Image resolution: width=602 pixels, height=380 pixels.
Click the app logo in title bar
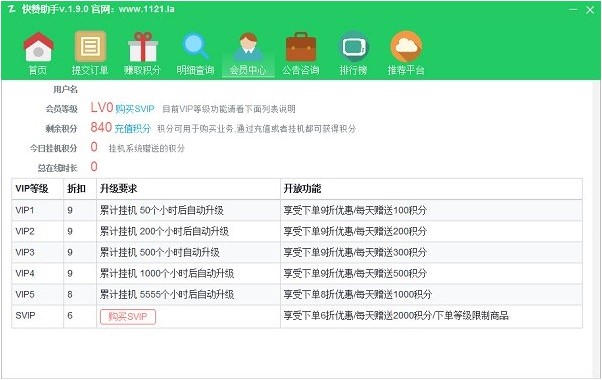tap(12, 9)
